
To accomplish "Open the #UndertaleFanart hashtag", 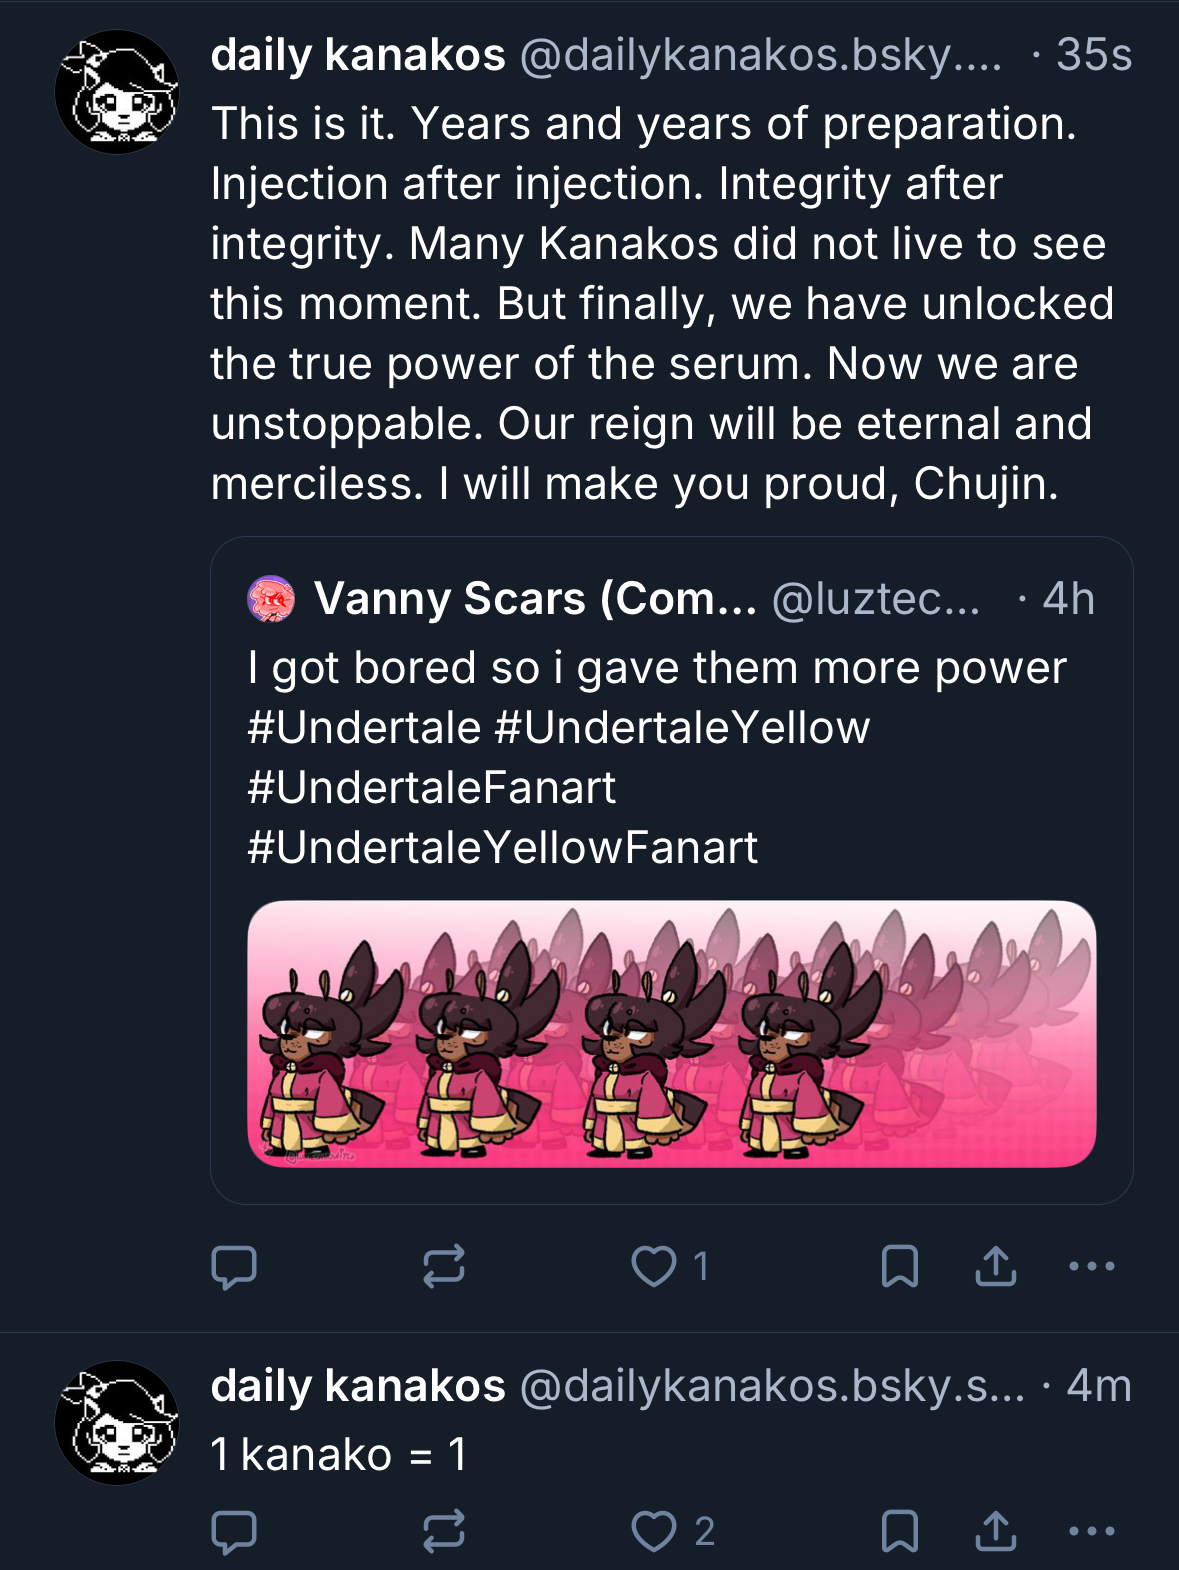I will click(431, 788).
